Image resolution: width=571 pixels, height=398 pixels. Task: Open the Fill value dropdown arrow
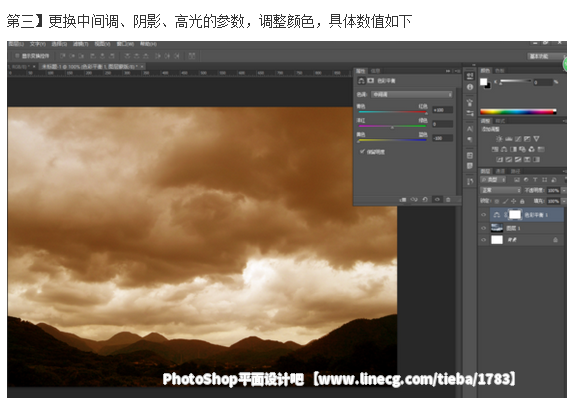click(x=564, y=201)
